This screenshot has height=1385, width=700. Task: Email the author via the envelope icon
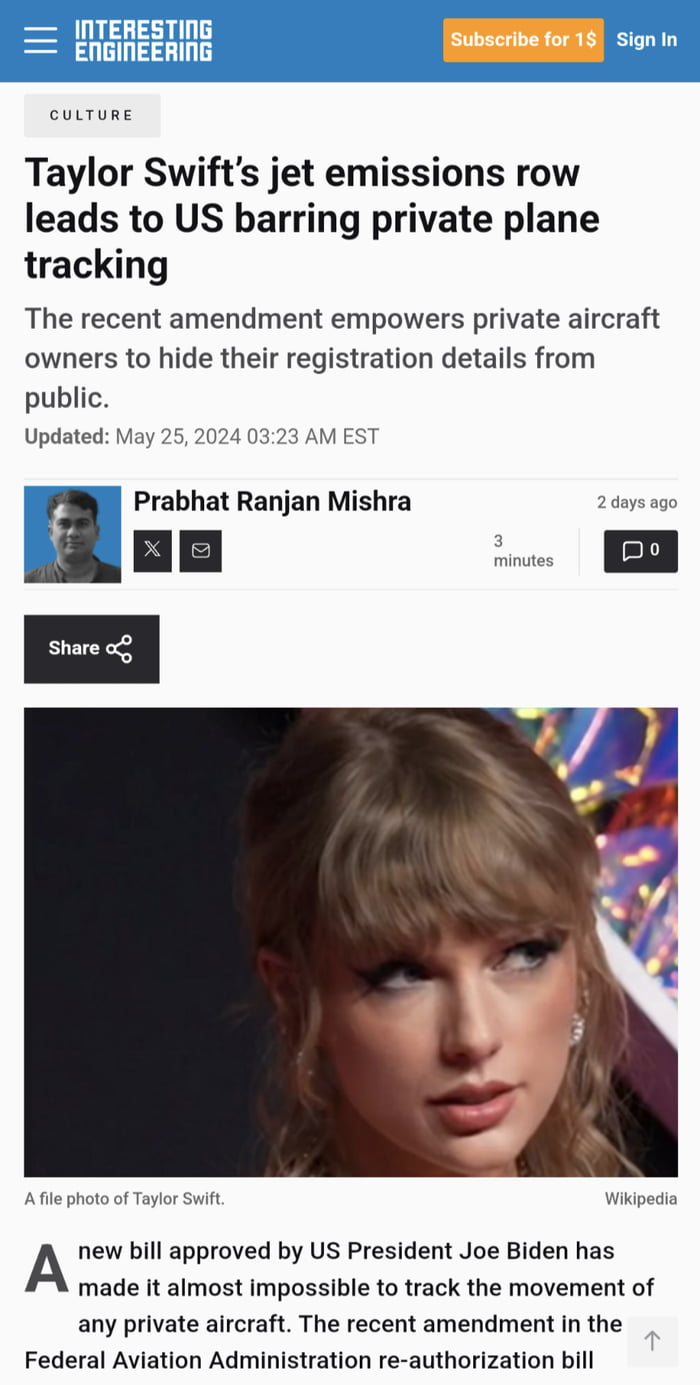201,550
